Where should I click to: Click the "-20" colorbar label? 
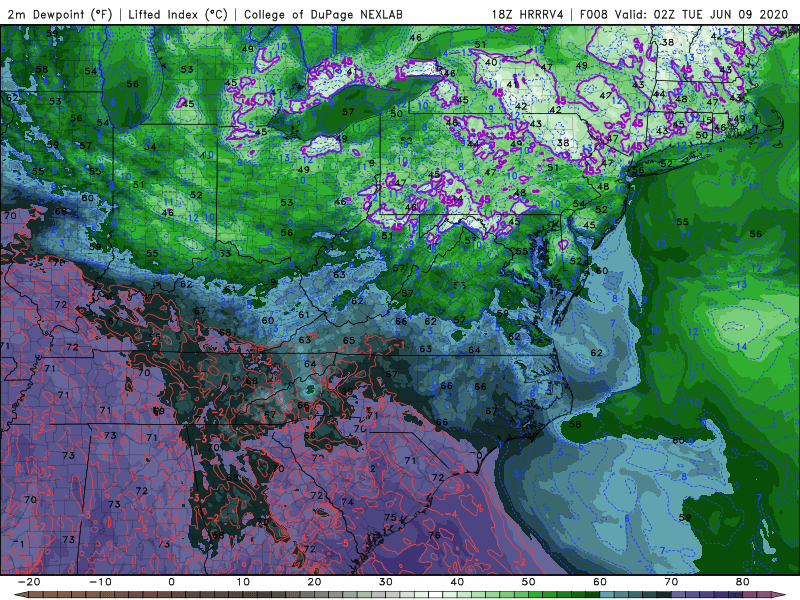point(29,582)
